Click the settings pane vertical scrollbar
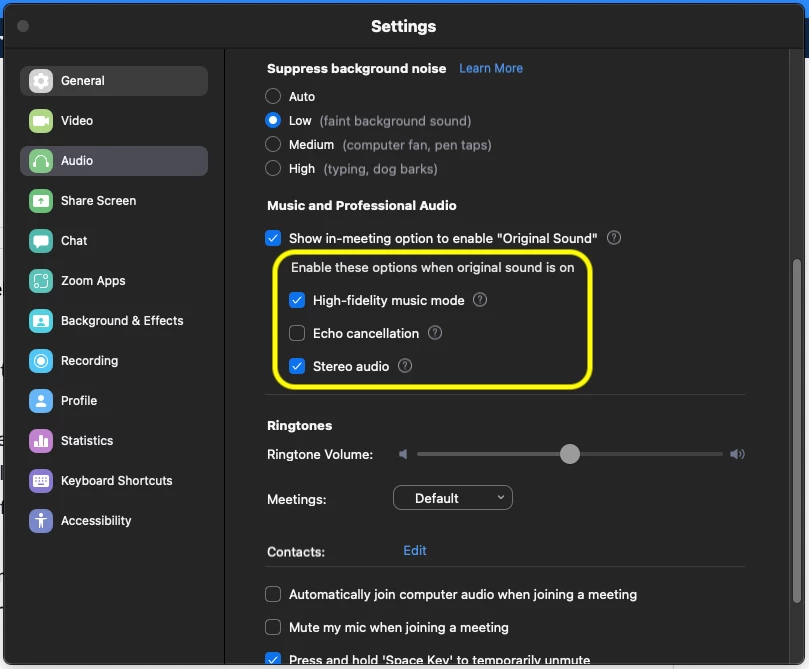 pyautogui.click(x=797, y=431)
